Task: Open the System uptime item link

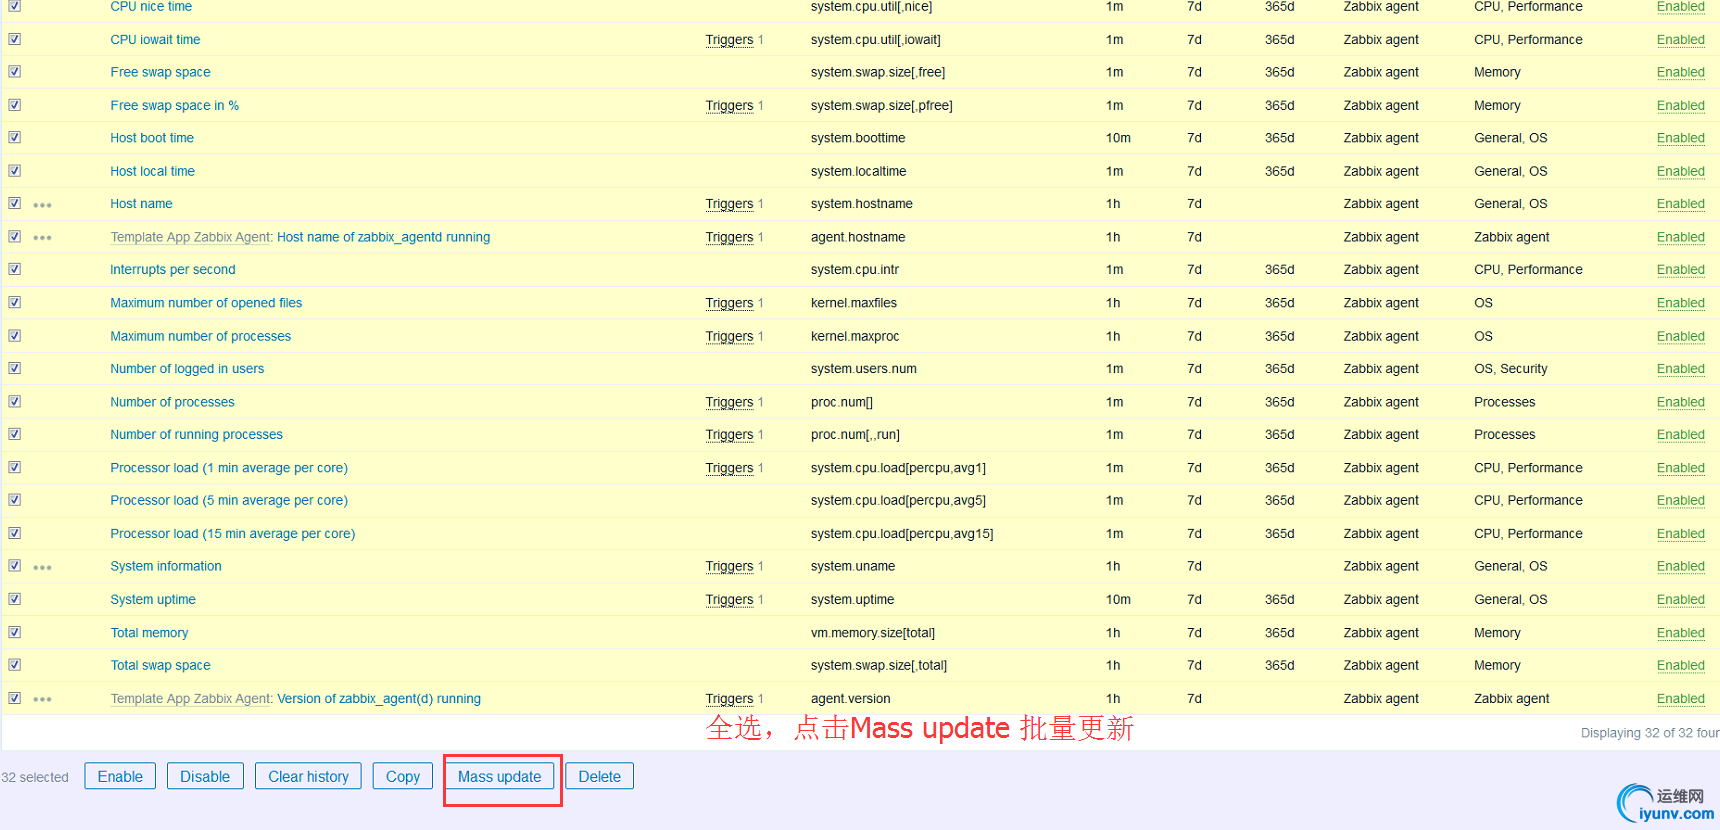Action: [x=153, y=600]
